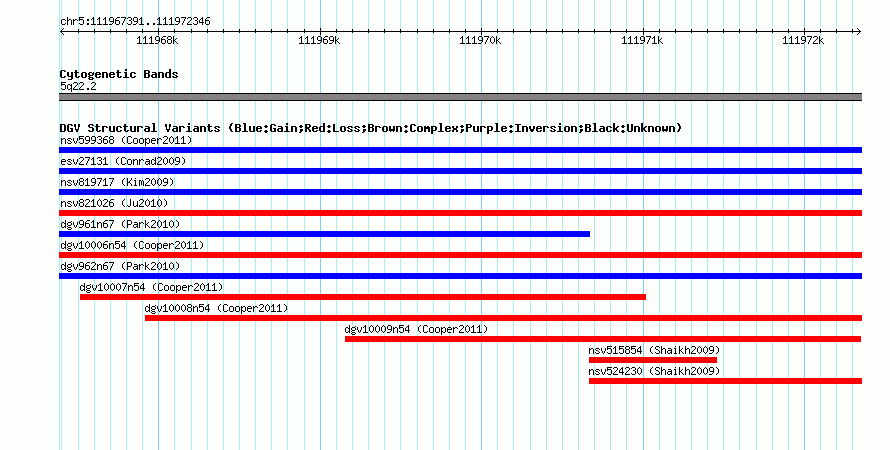
Task: Click the nsv821026 (Ju2010) label
Action: [114, 203]
